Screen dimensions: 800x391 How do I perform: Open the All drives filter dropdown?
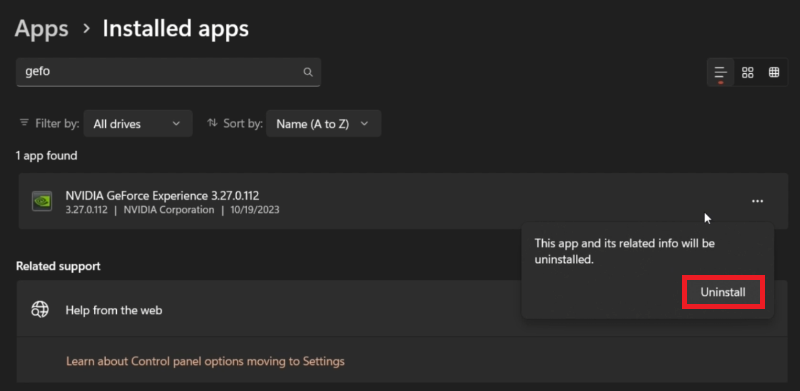(138, 124)
